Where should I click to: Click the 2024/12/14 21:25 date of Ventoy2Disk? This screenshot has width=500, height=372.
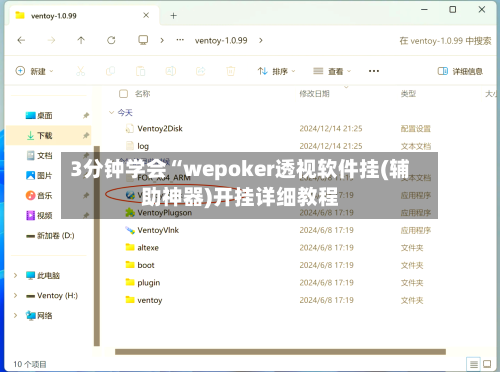(x=331, y=129)
